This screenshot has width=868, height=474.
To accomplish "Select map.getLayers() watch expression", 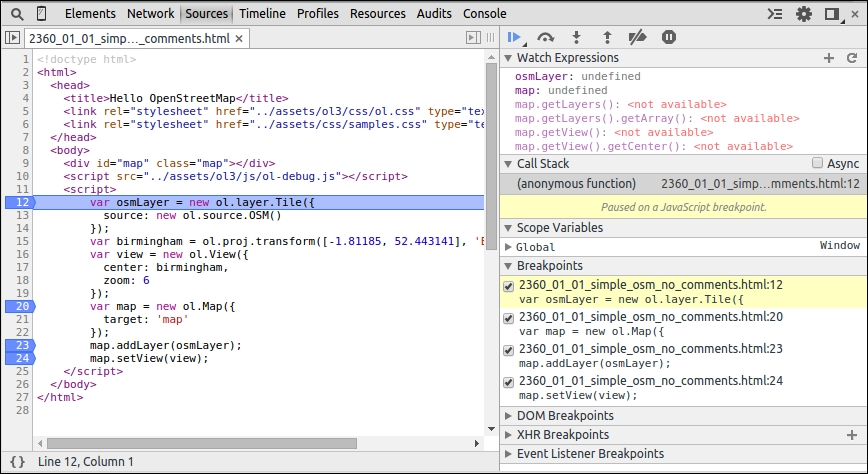I will pos(621,104).
